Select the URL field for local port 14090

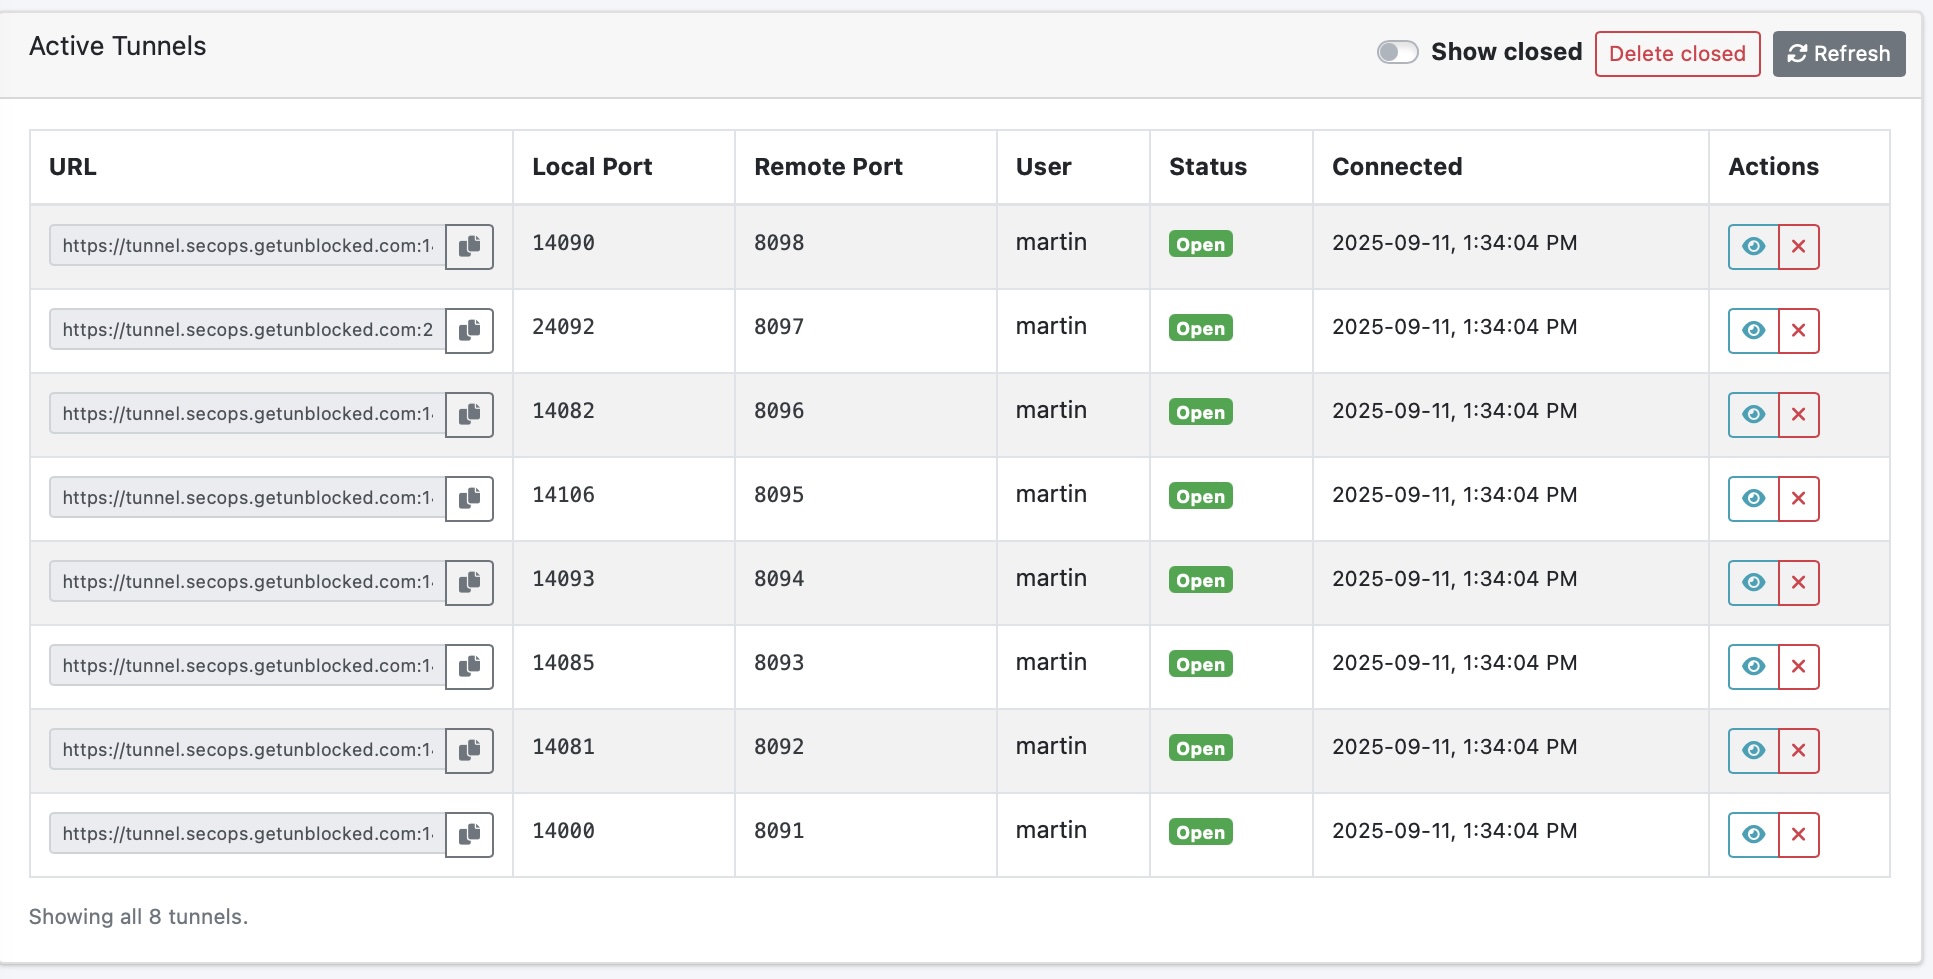tap(247, 246)
